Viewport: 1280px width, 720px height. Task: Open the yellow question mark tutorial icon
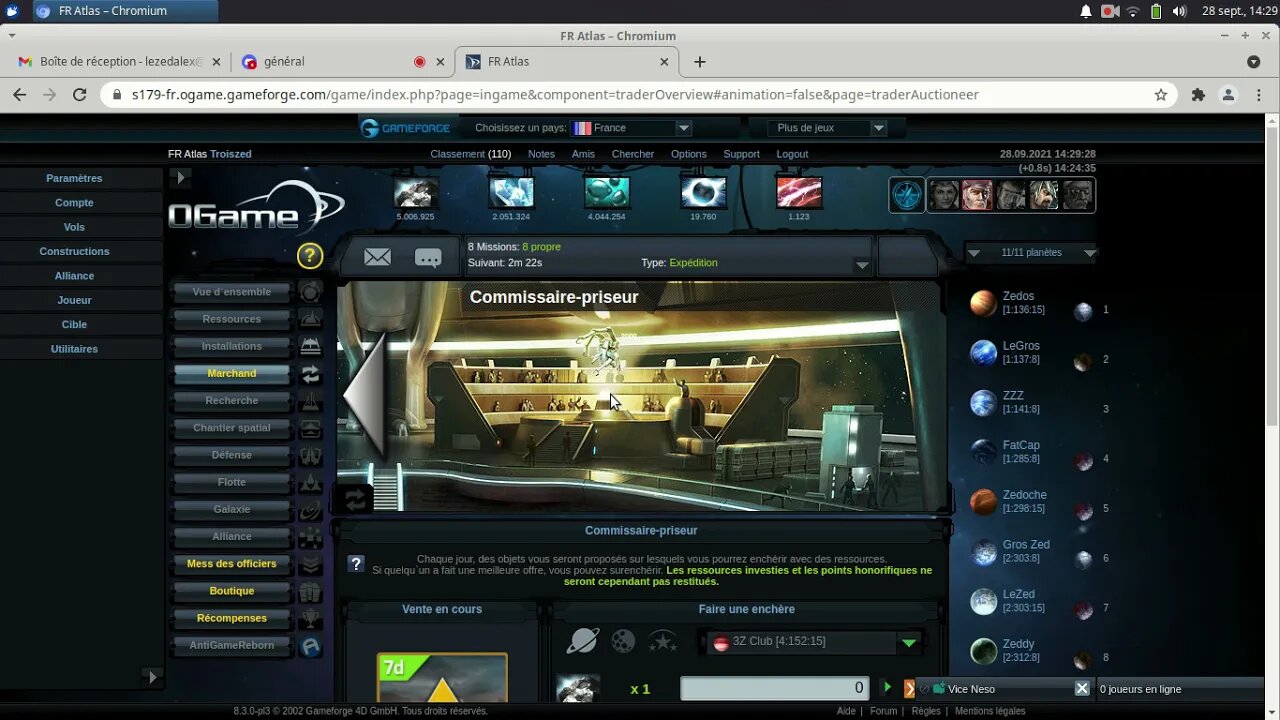click(x=310, y=256)
